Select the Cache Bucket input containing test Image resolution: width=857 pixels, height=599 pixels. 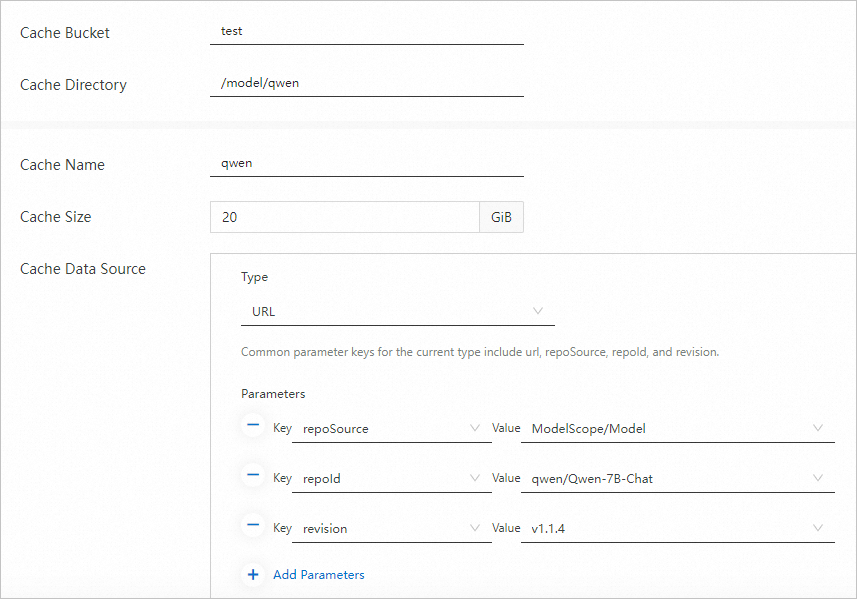[x=366, y=30]
